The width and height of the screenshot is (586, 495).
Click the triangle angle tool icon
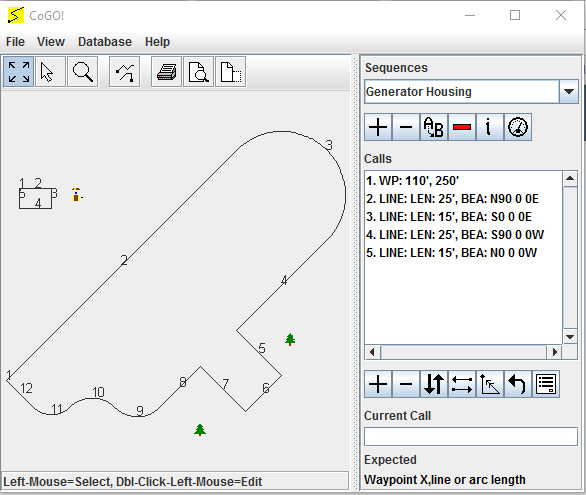point(490,384)
